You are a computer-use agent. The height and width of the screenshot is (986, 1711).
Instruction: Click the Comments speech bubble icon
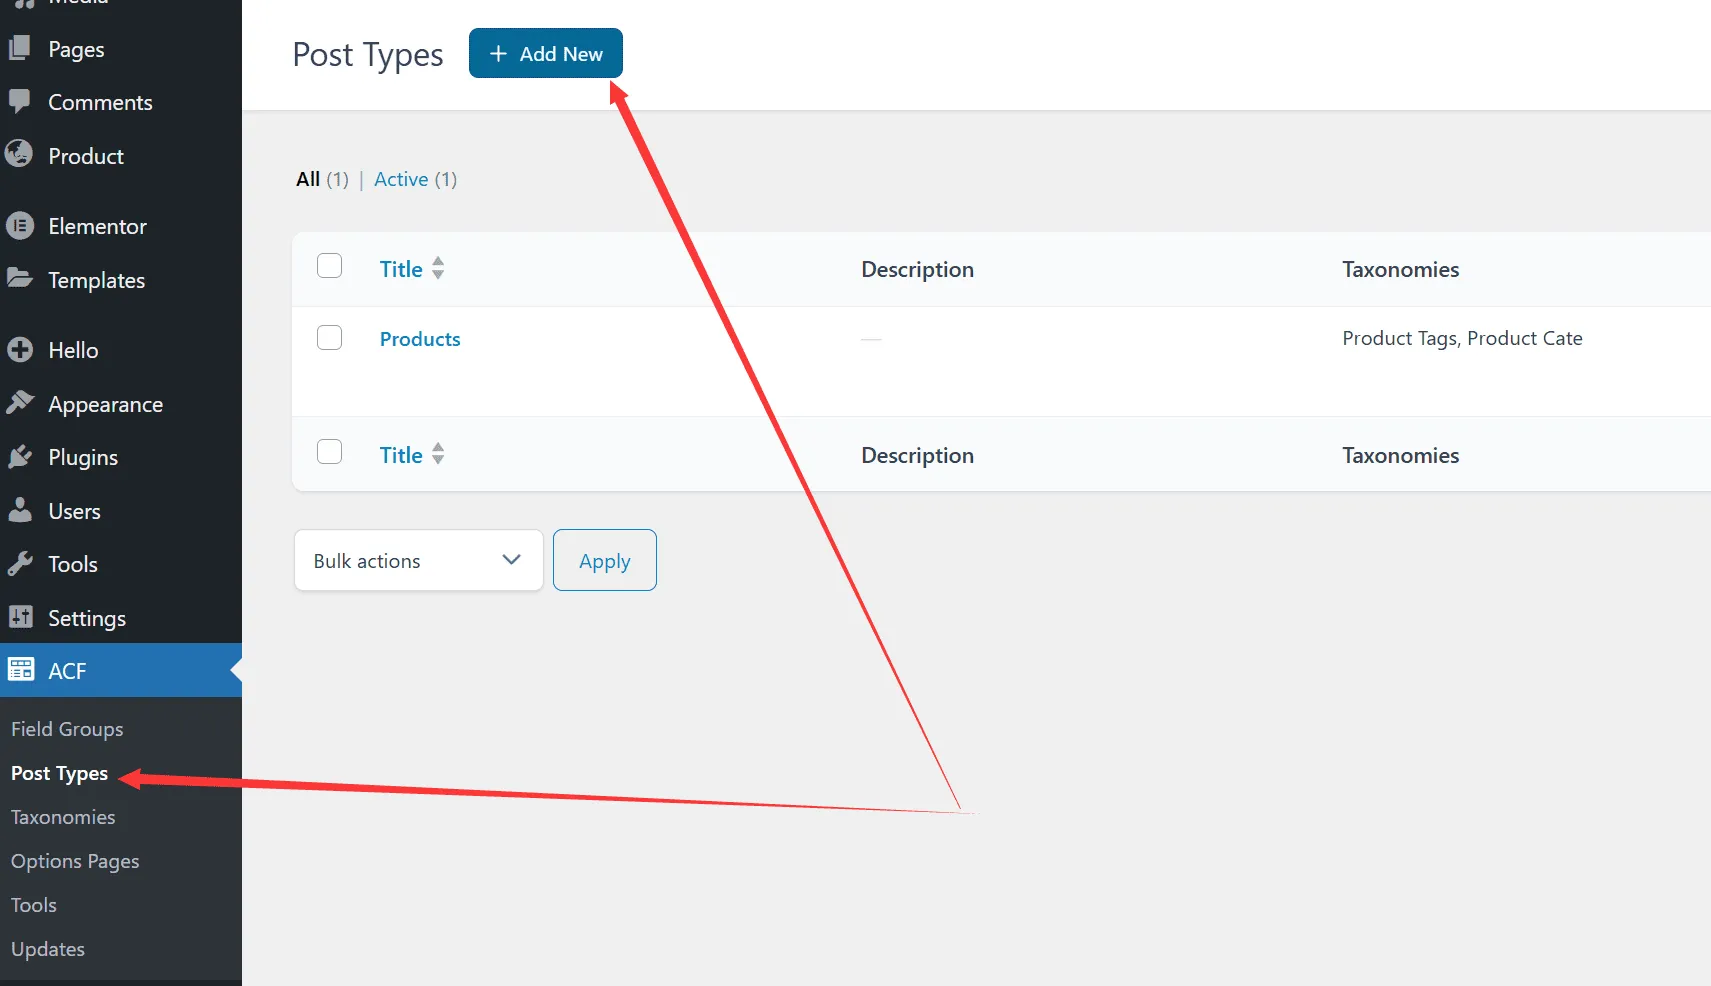[20, 101]
